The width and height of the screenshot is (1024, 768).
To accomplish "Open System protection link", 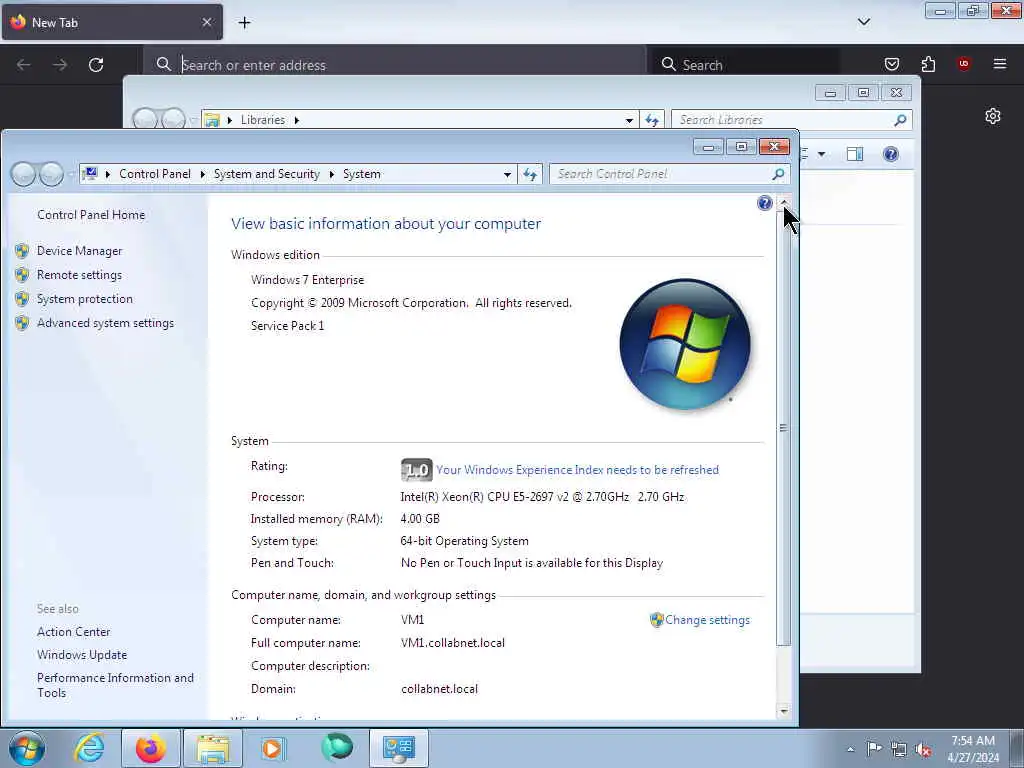I will click(85, 299).
